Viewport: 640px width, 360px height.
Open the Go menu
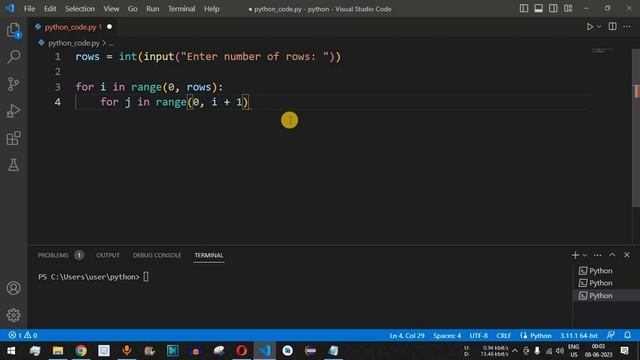[133, 9]
